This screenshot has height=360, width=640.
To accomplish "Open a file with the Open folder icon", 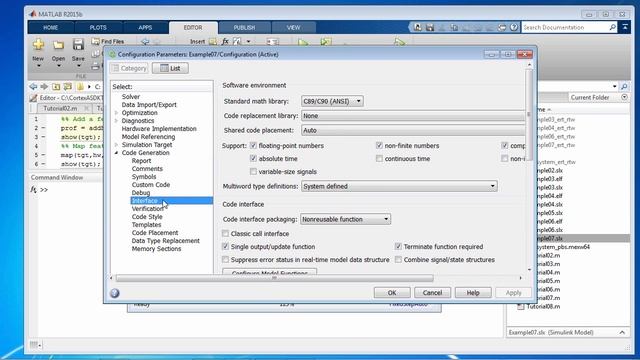I will (58, 44).
